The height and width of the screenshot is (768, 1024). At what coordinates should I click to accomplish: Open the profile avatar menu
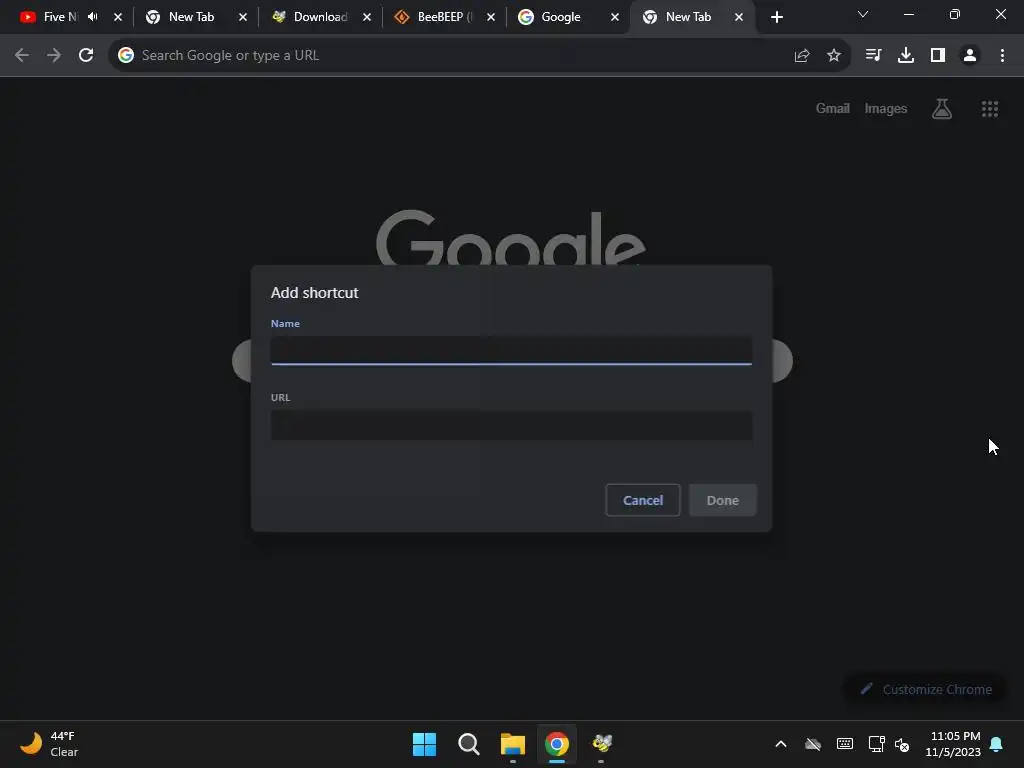pyautogui.click(x=970, y=56)
